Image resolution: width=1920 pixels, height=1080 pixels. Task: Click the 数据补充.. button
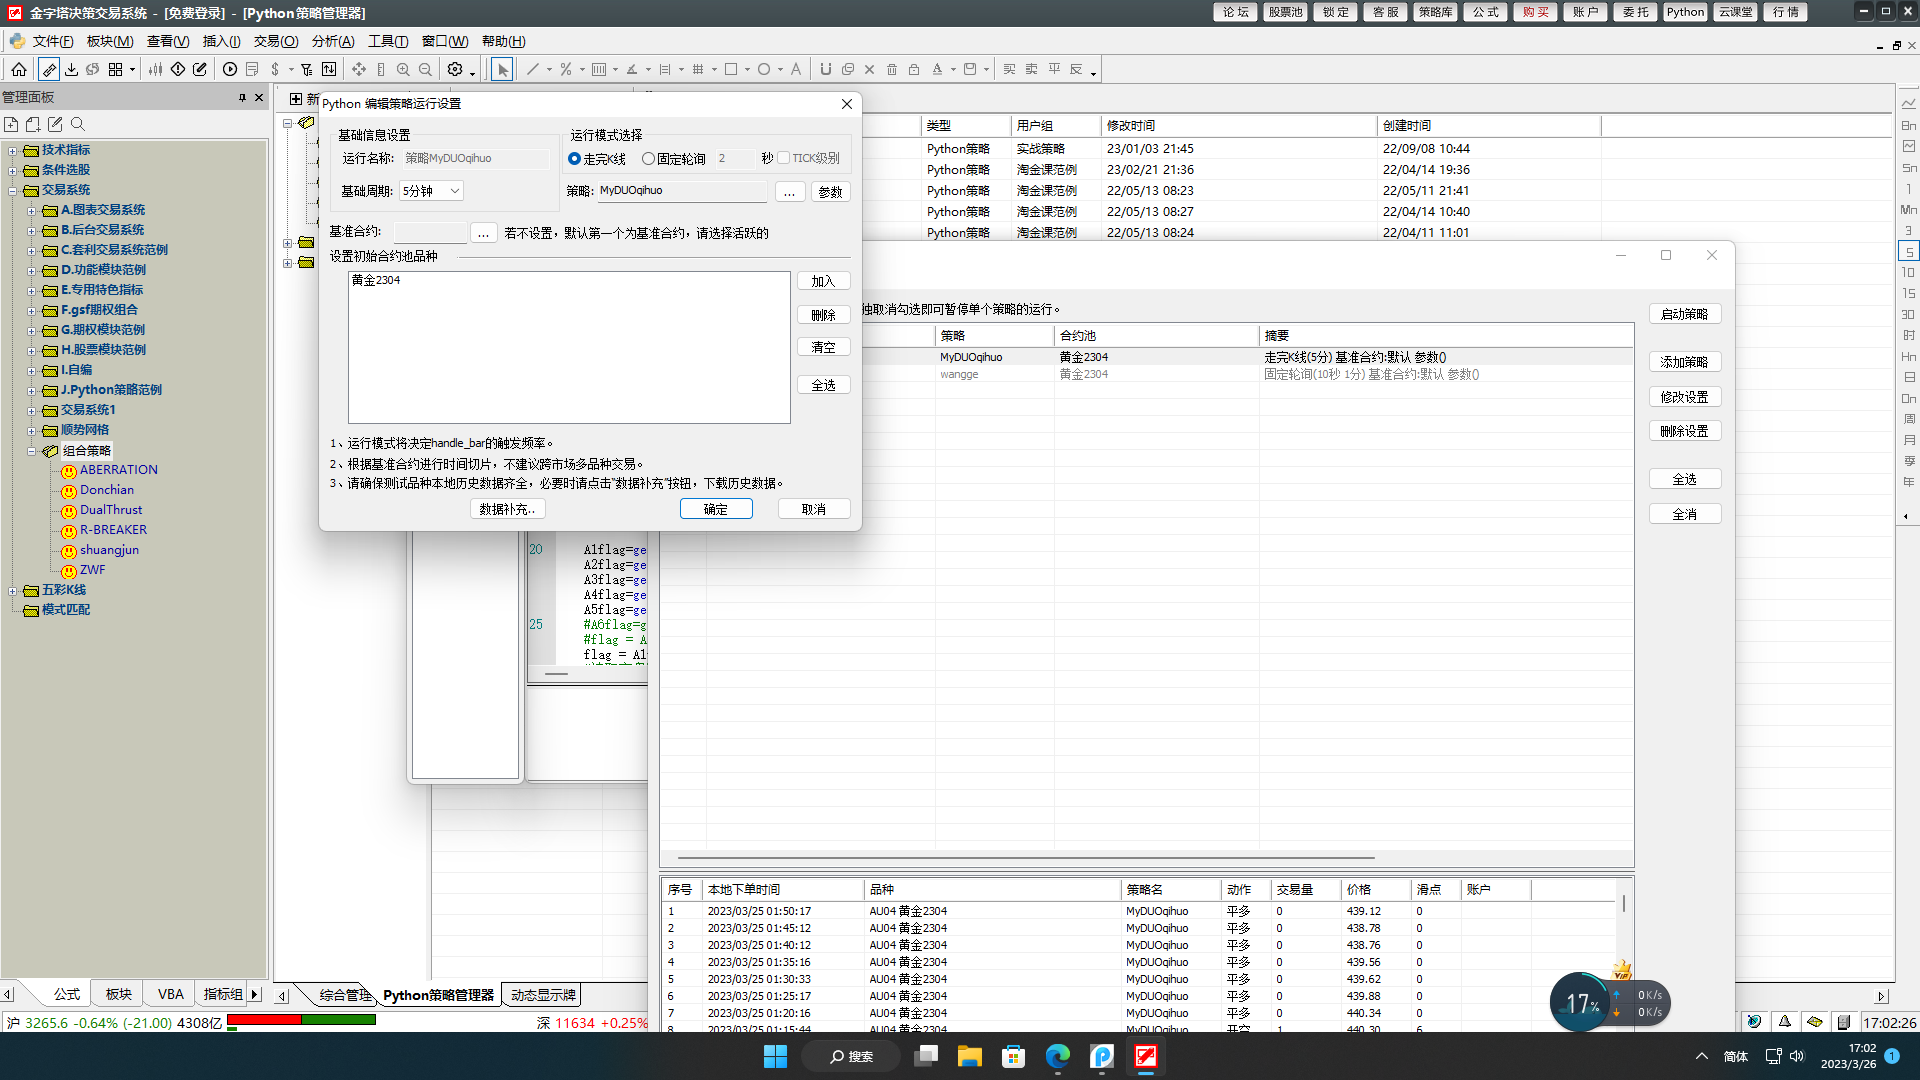tap(507, 509)
